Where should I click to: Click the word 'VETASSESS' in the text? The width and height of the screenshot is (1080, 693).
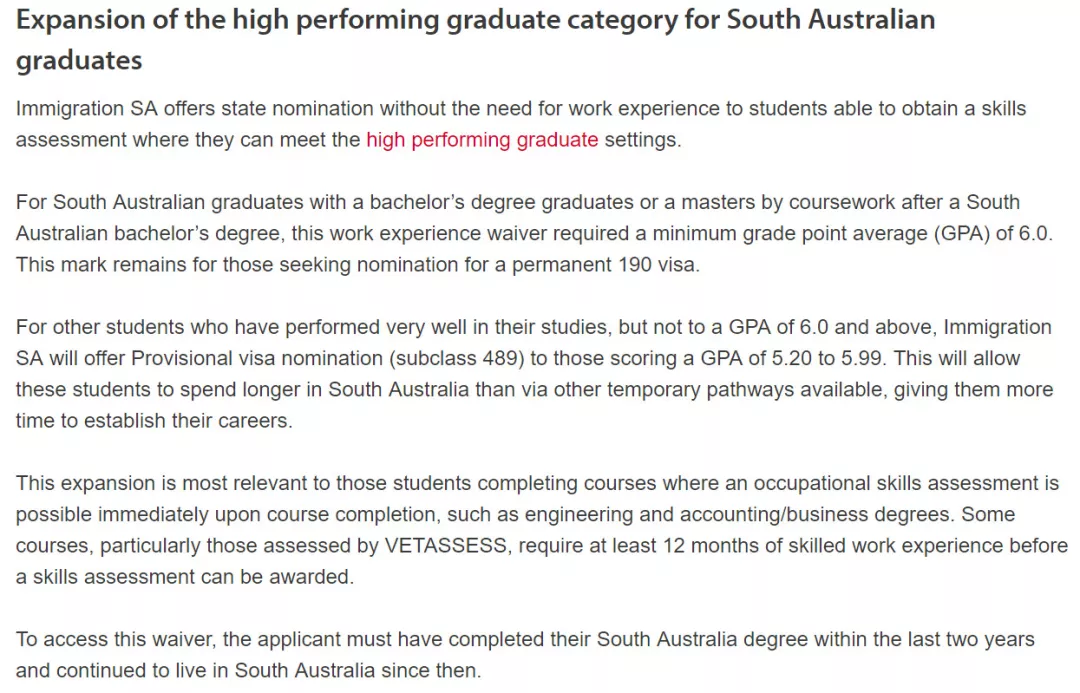pyautogui.click(x=446, y=546)
